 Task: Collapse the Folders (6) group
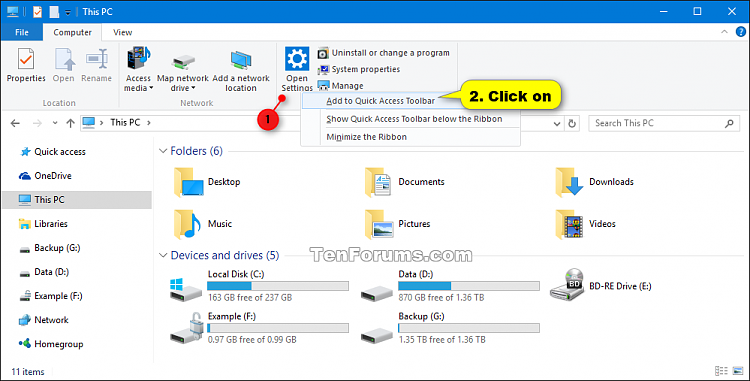(x=163, y=151)
